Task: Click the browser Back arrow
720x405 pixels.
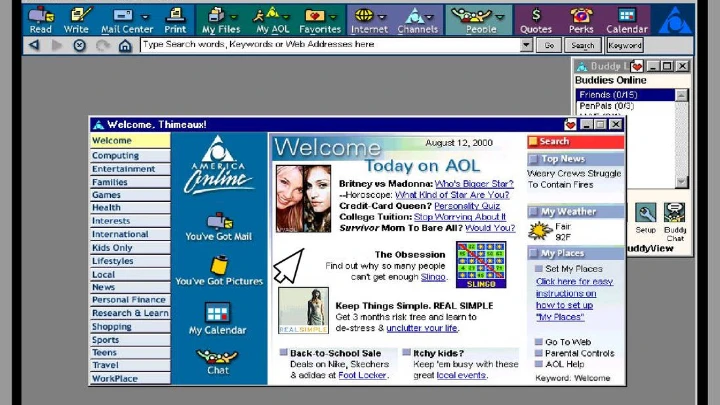Action: tap(34, 45)
